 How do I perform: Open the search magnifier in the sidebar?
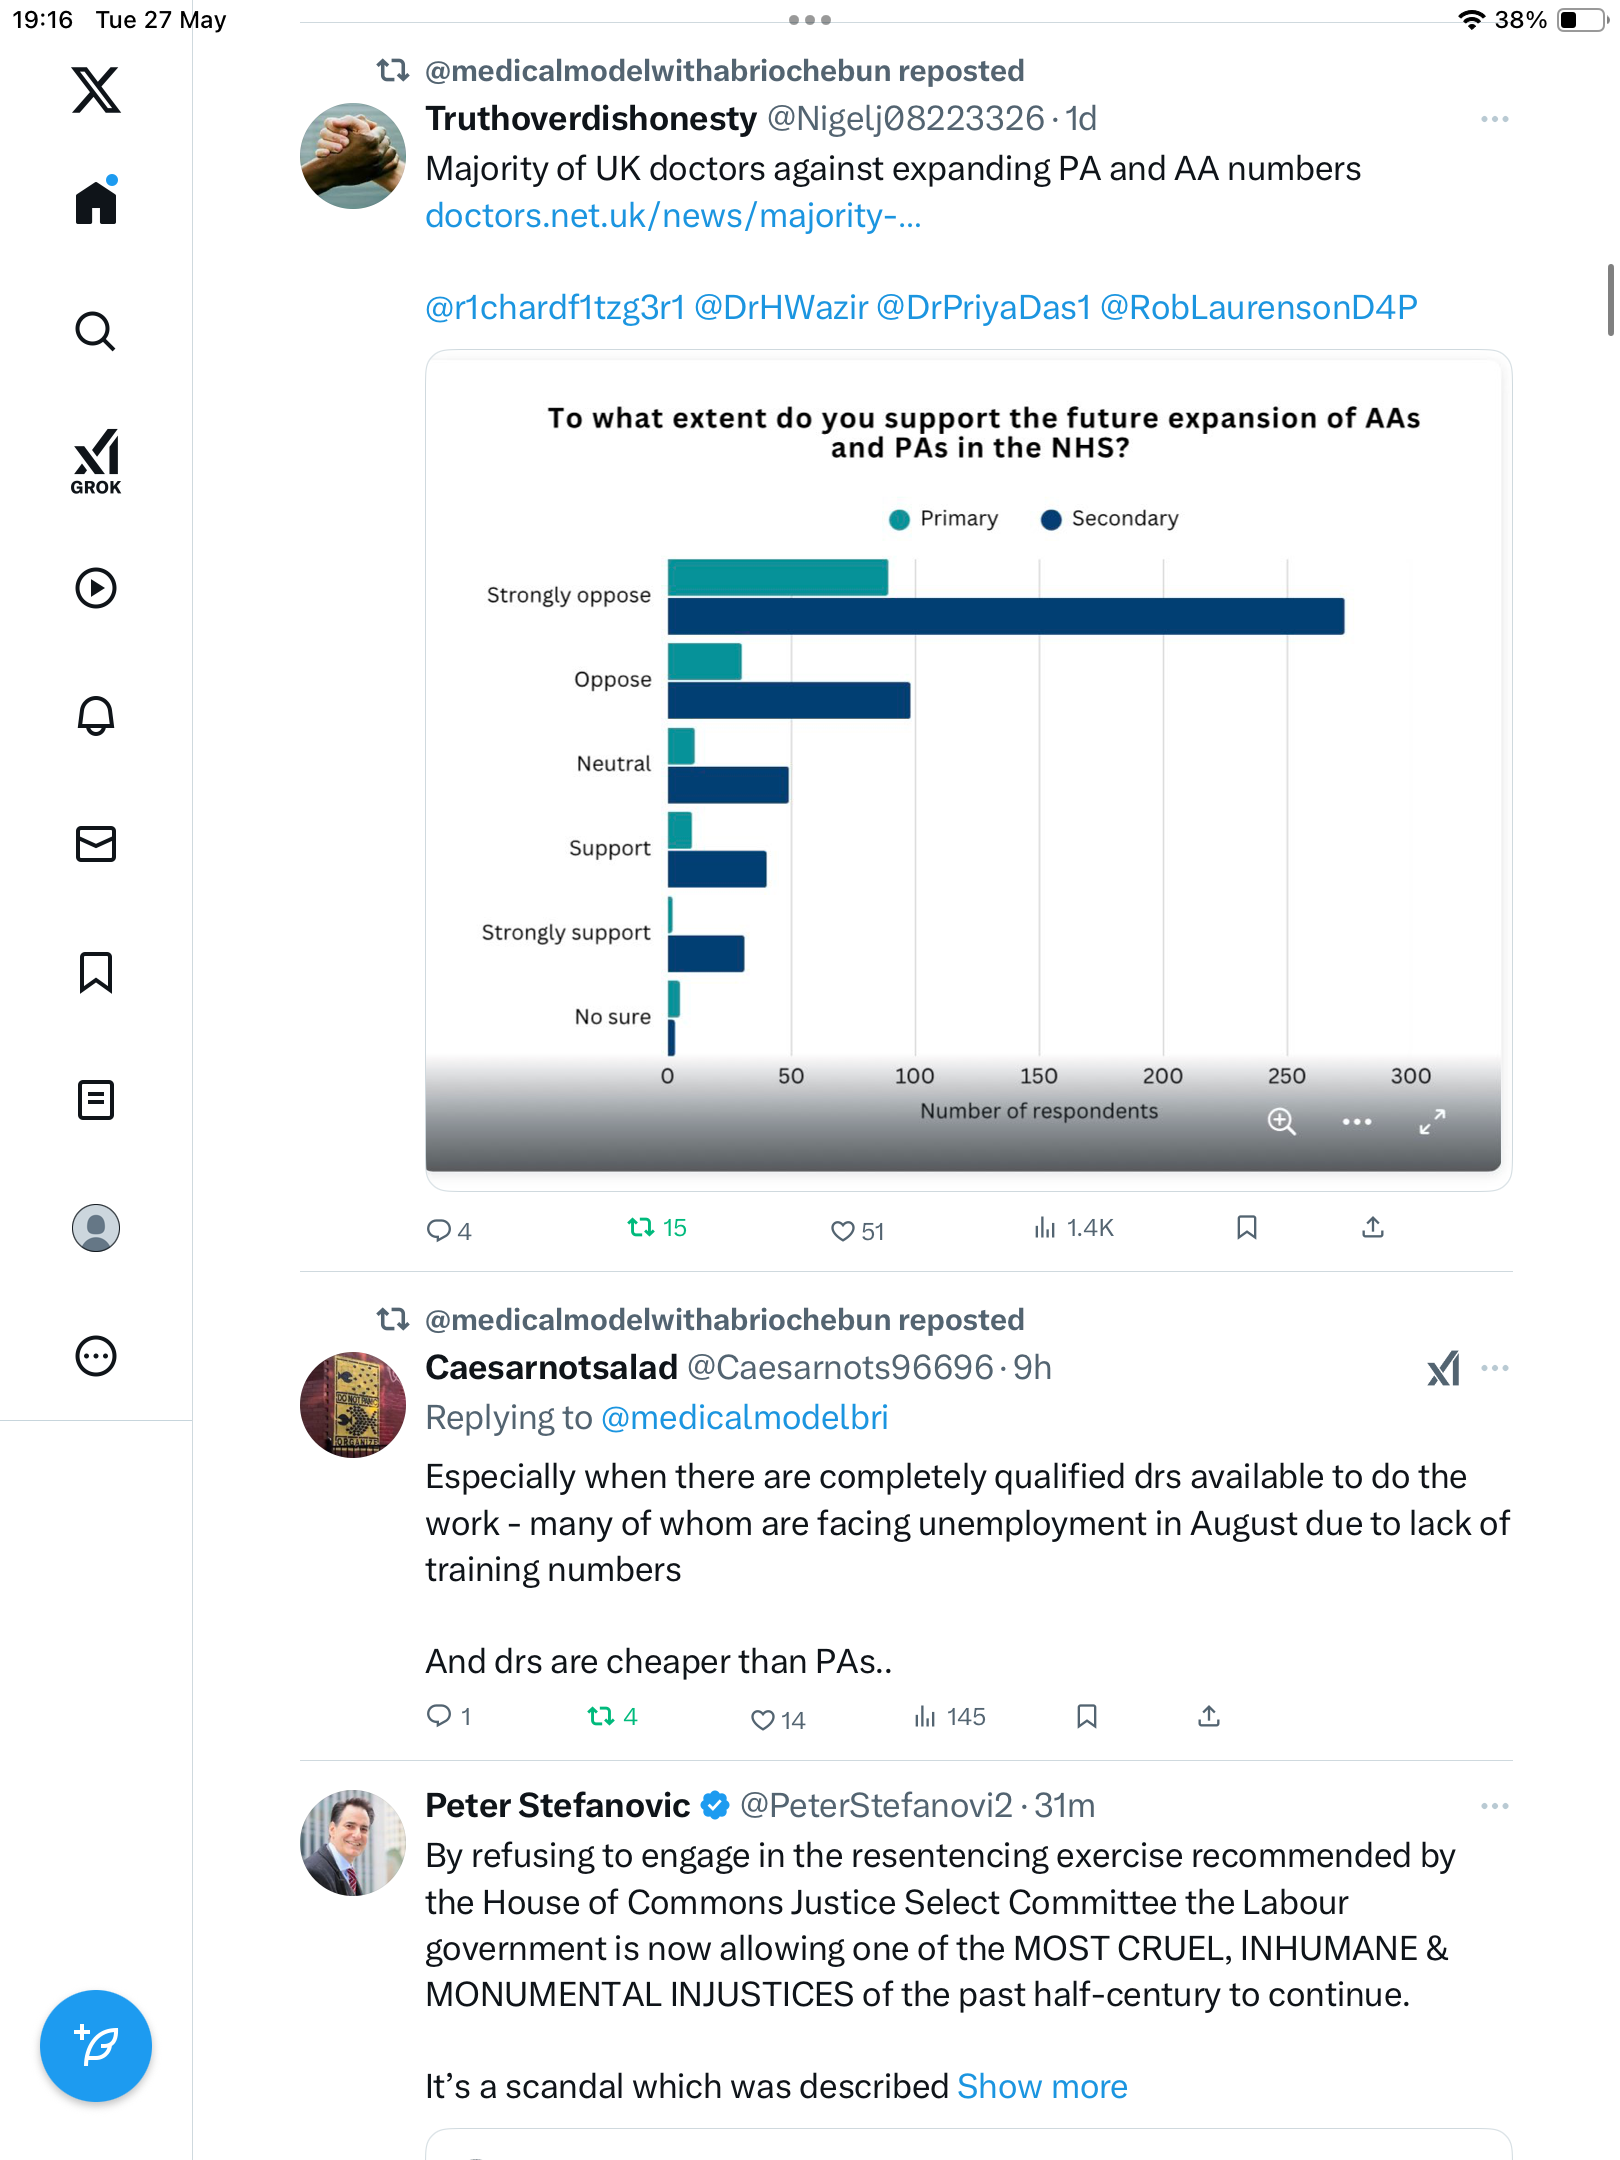pos(96,332)
